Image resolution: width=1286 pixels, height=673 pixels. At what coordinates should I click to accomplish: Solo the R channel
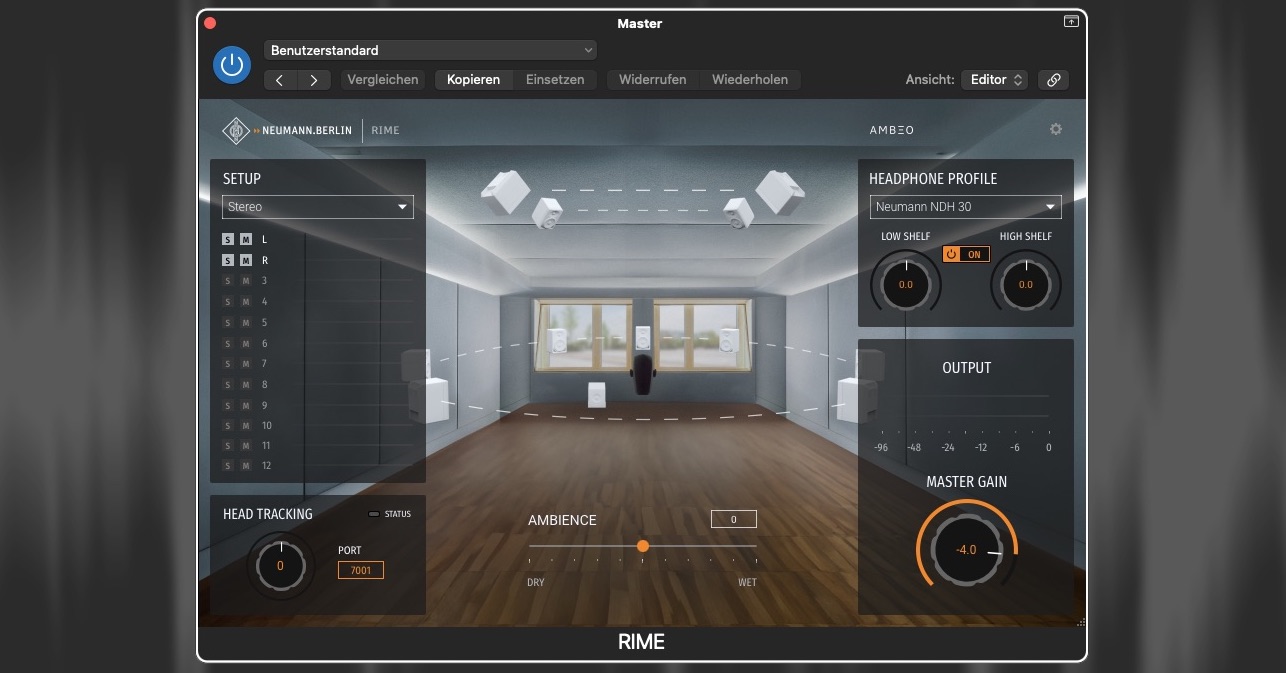point(228,261)
